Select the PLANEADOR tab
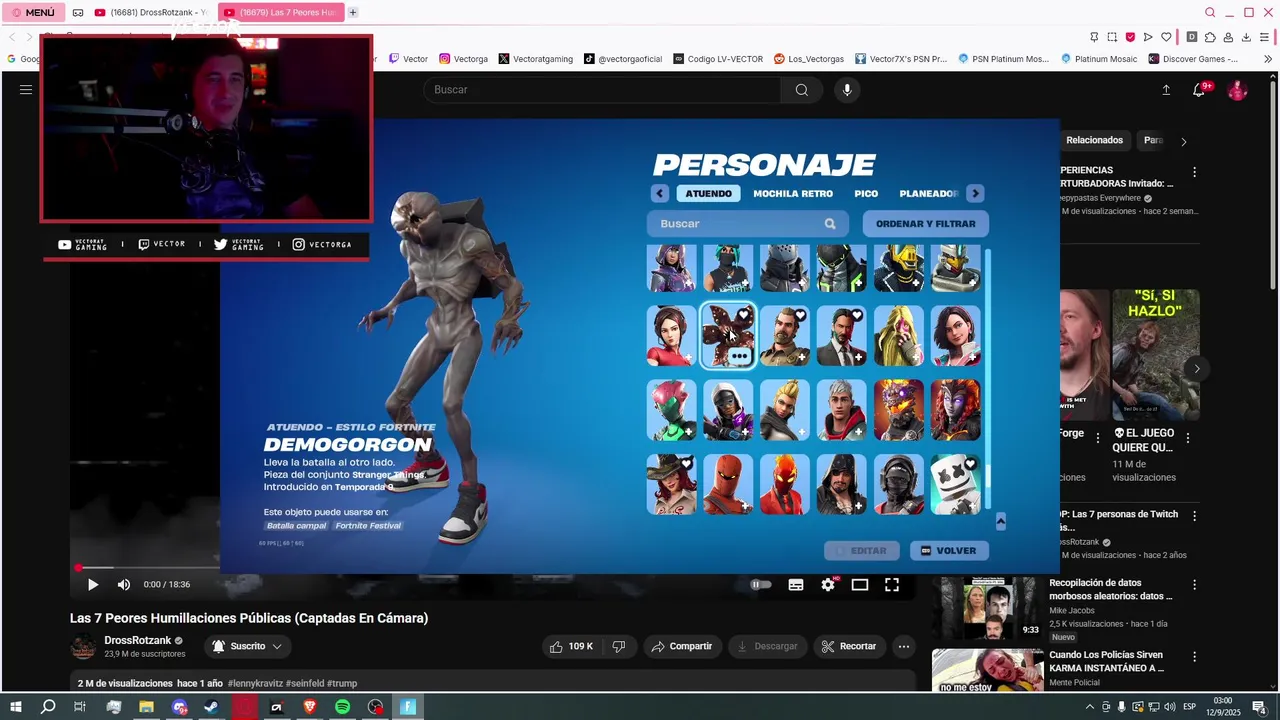 pyautogui.click(x=928, y=194)
